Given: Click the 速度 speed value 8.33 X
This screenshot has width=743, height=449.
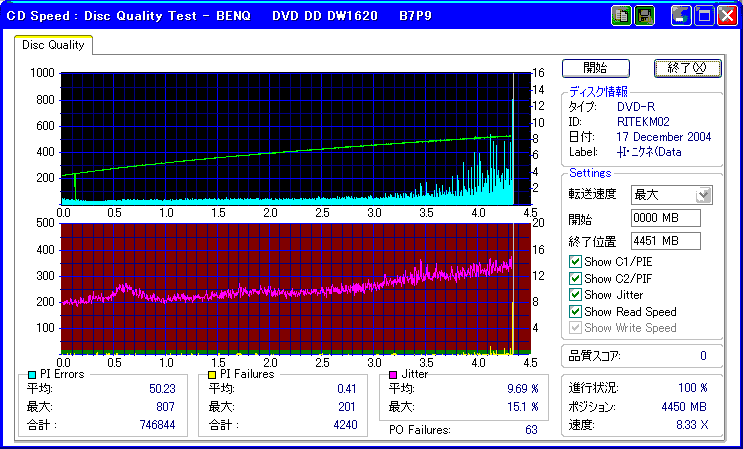Looking at the screenshot, I should click(x=692, y=425).
